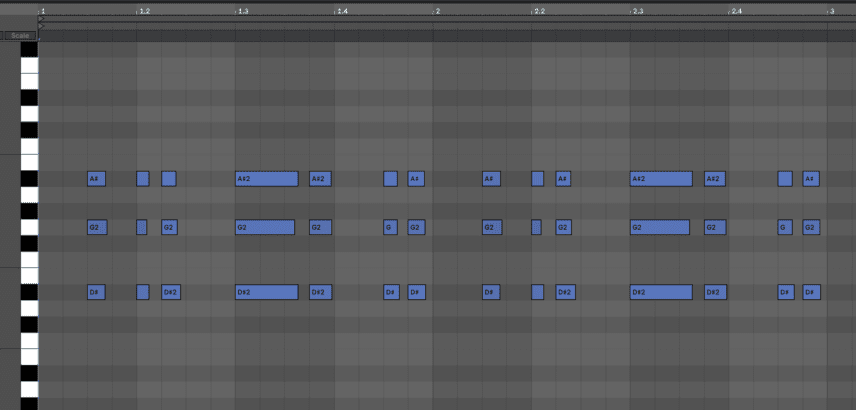Select the long A#2 note in bar 2
856x410 pixels.
(x=661, y=179)
